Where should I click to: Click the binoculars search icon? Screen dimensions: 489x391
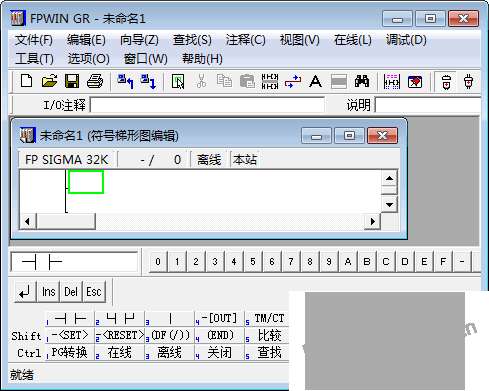point(362,81)
